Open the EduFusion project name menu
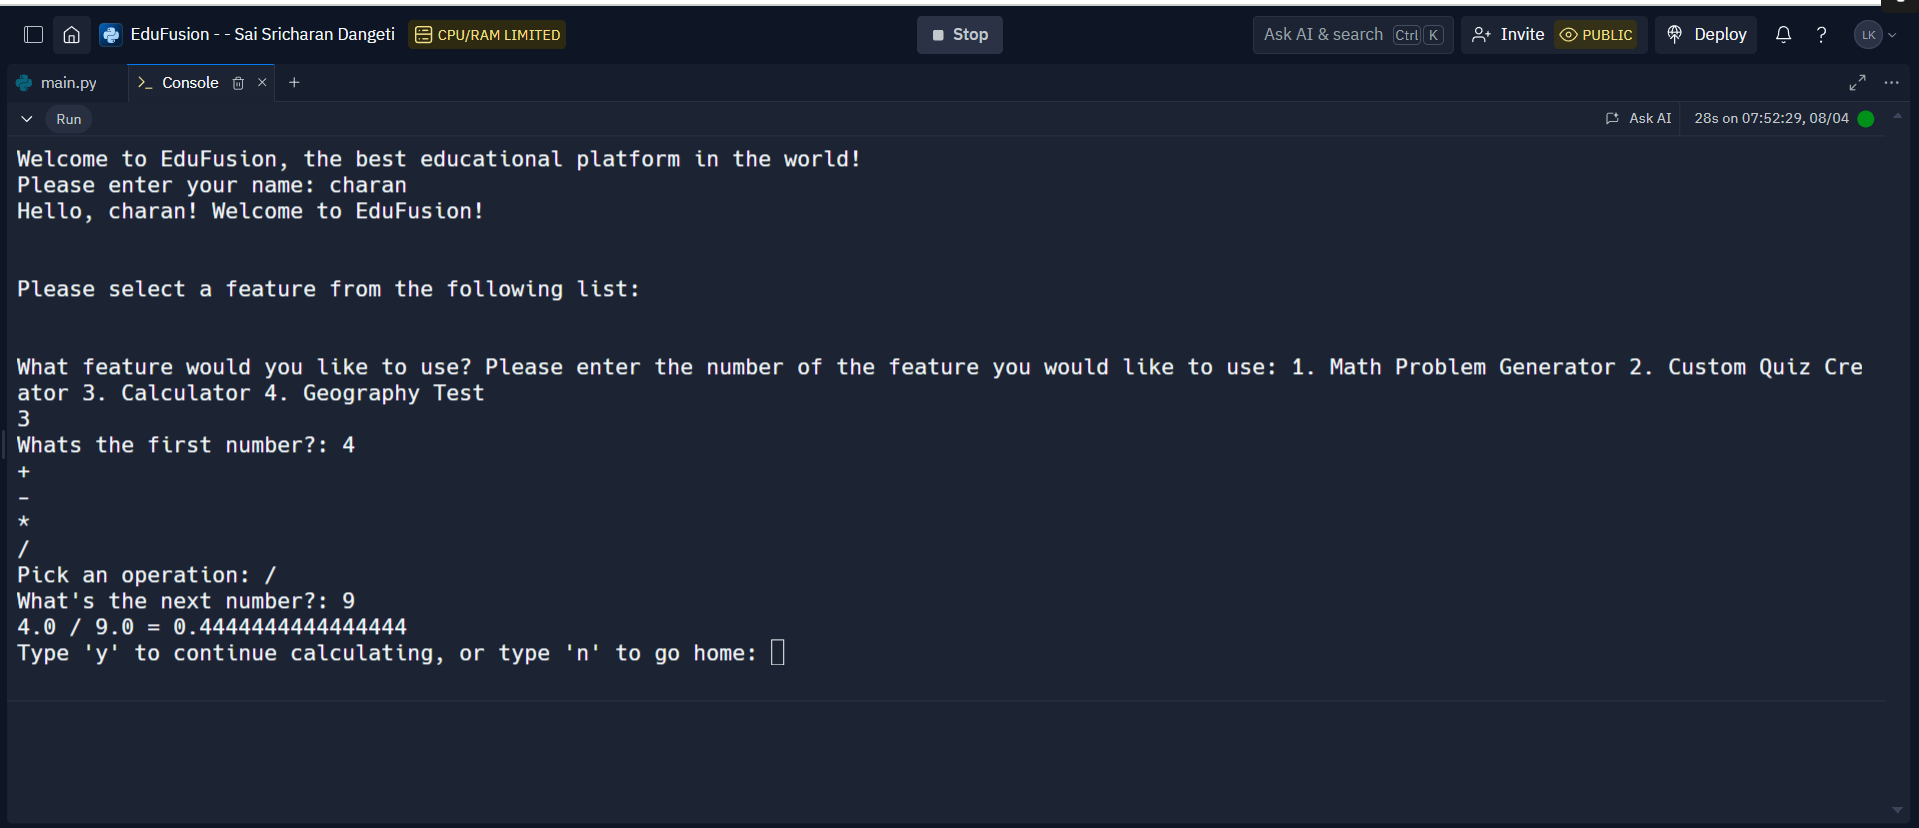Image resolution: width=1919 pixels, height=828 pixels. (262, 34)
